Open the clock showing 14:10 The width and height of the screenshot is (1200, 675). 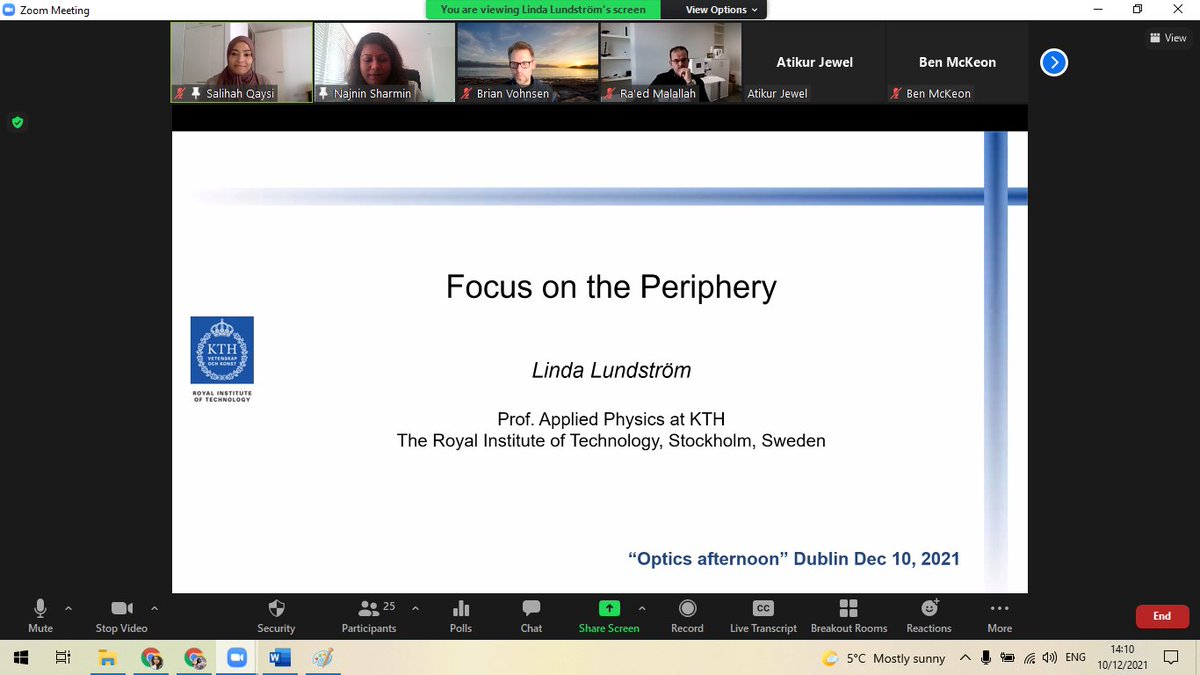coord(1124,658)
